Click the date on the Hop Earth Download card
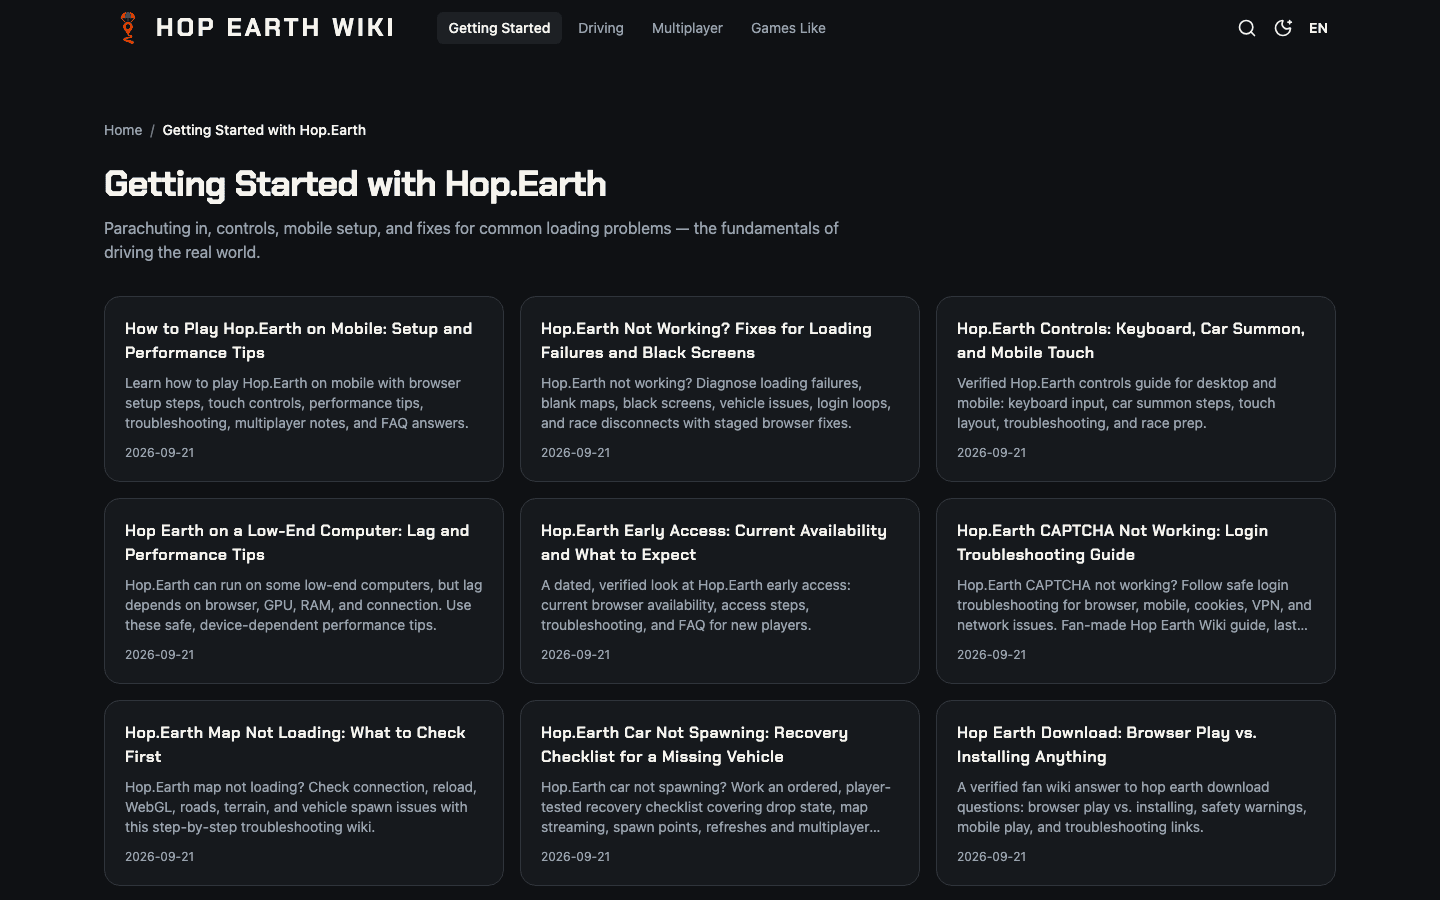The height and width of the screenshot is (900, 1440). [x=992, y=857]
